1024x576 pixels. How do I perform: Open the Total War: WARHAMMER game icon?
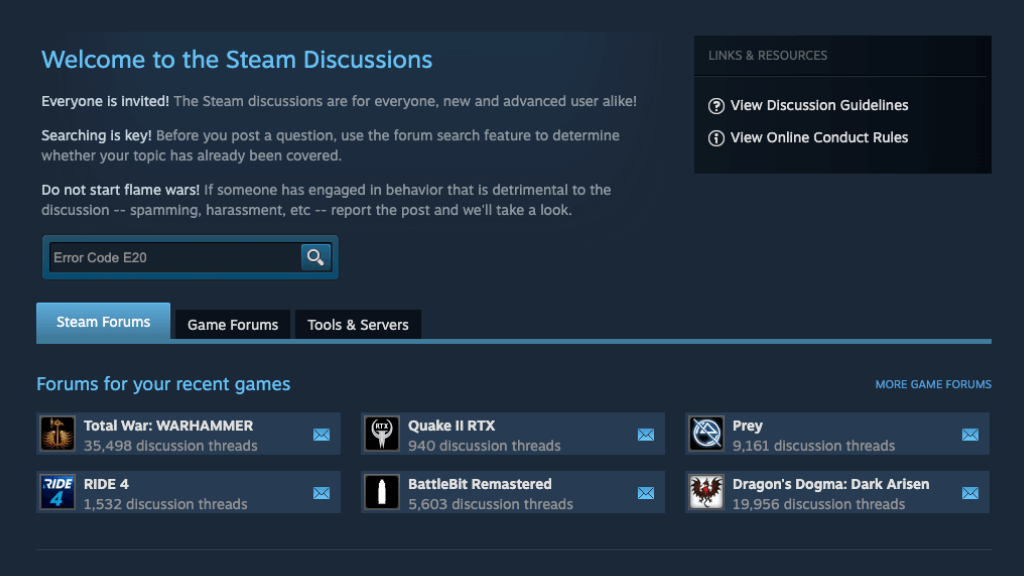(58, 434)
